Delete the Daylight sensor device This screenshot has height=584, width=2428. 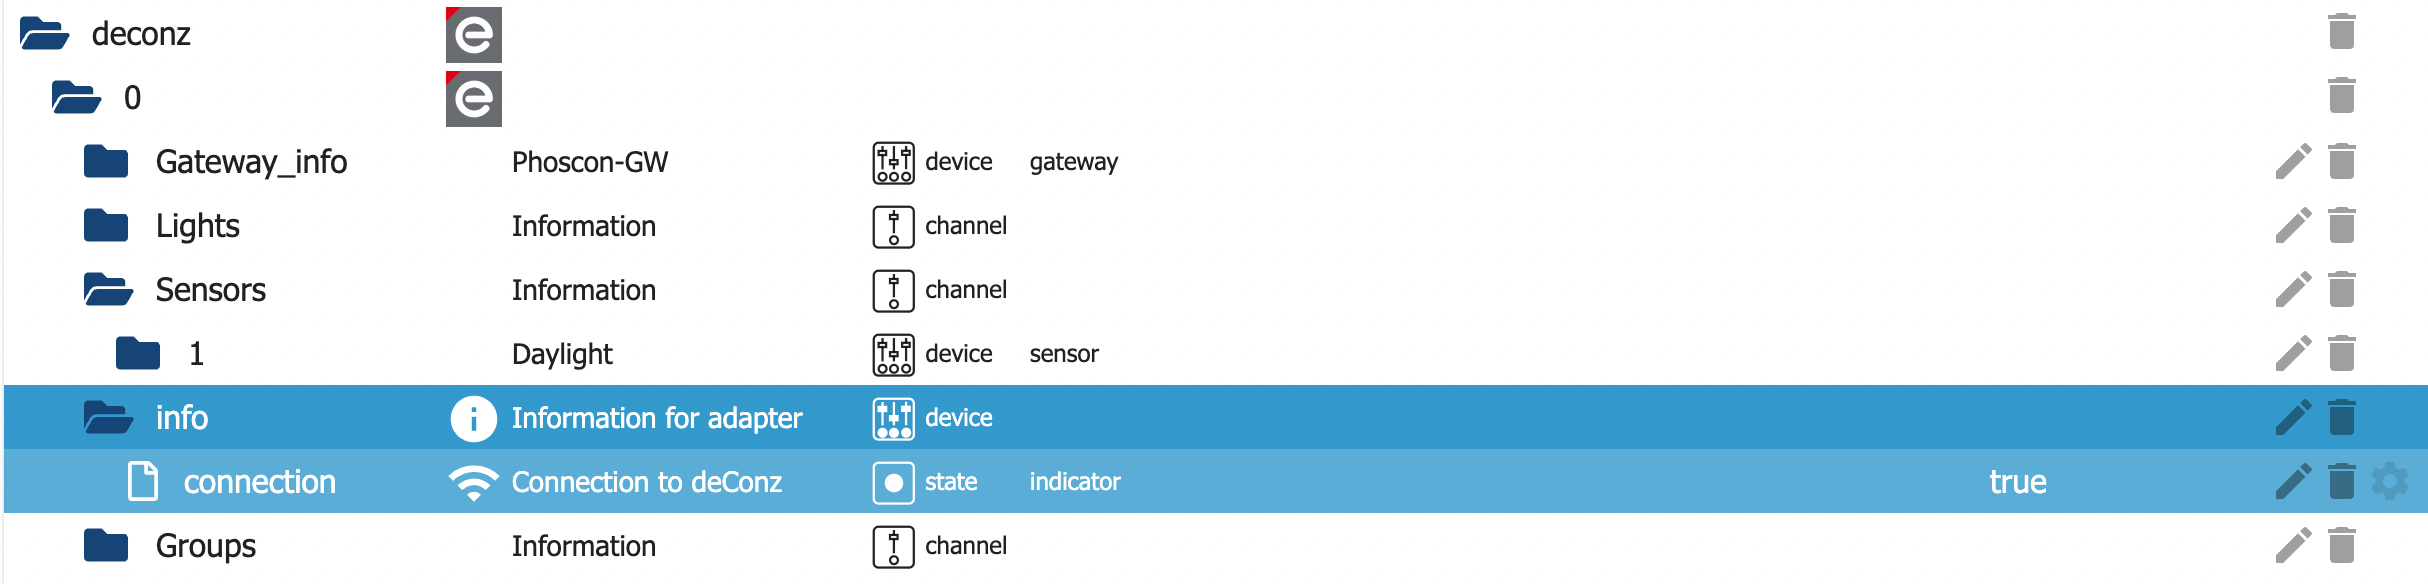(x=2341, y=353)
